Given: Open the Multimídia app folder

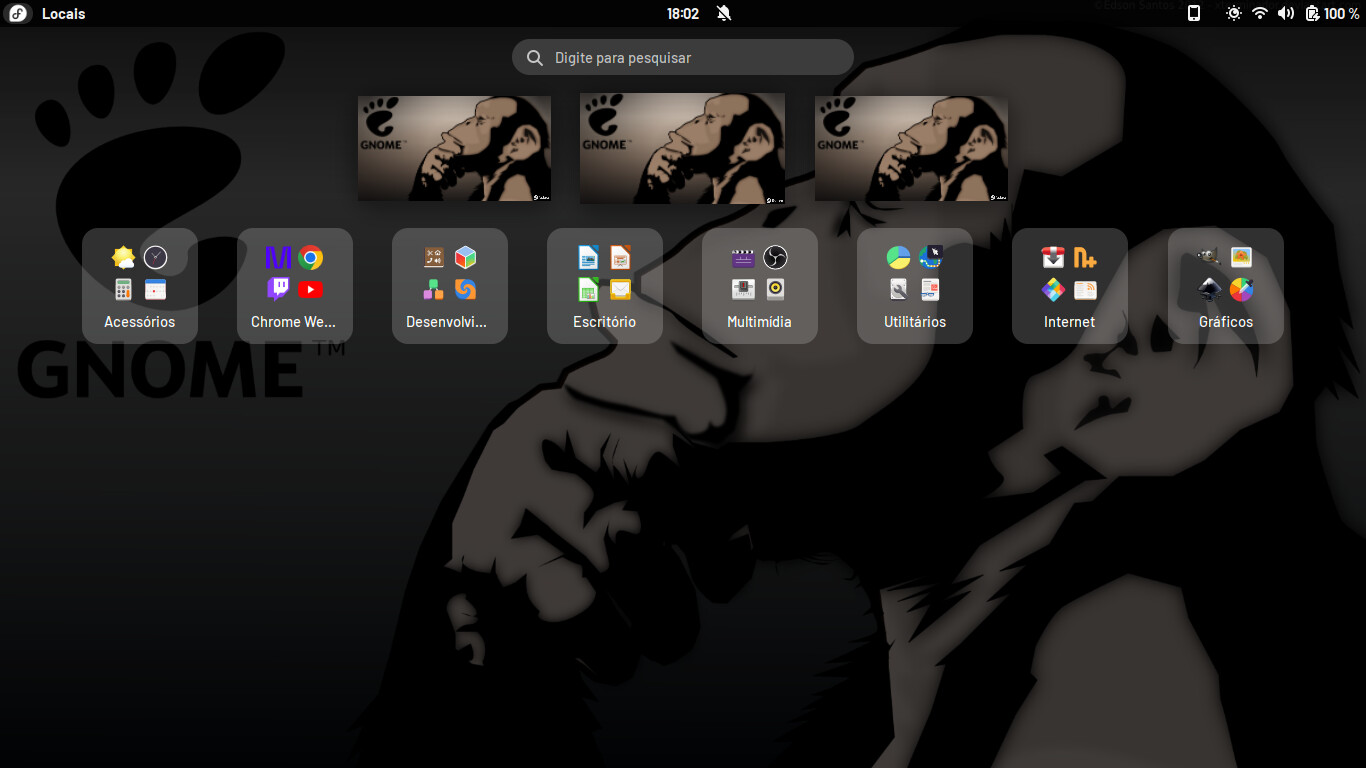Looking at the screenshot, I should point(760,286).
